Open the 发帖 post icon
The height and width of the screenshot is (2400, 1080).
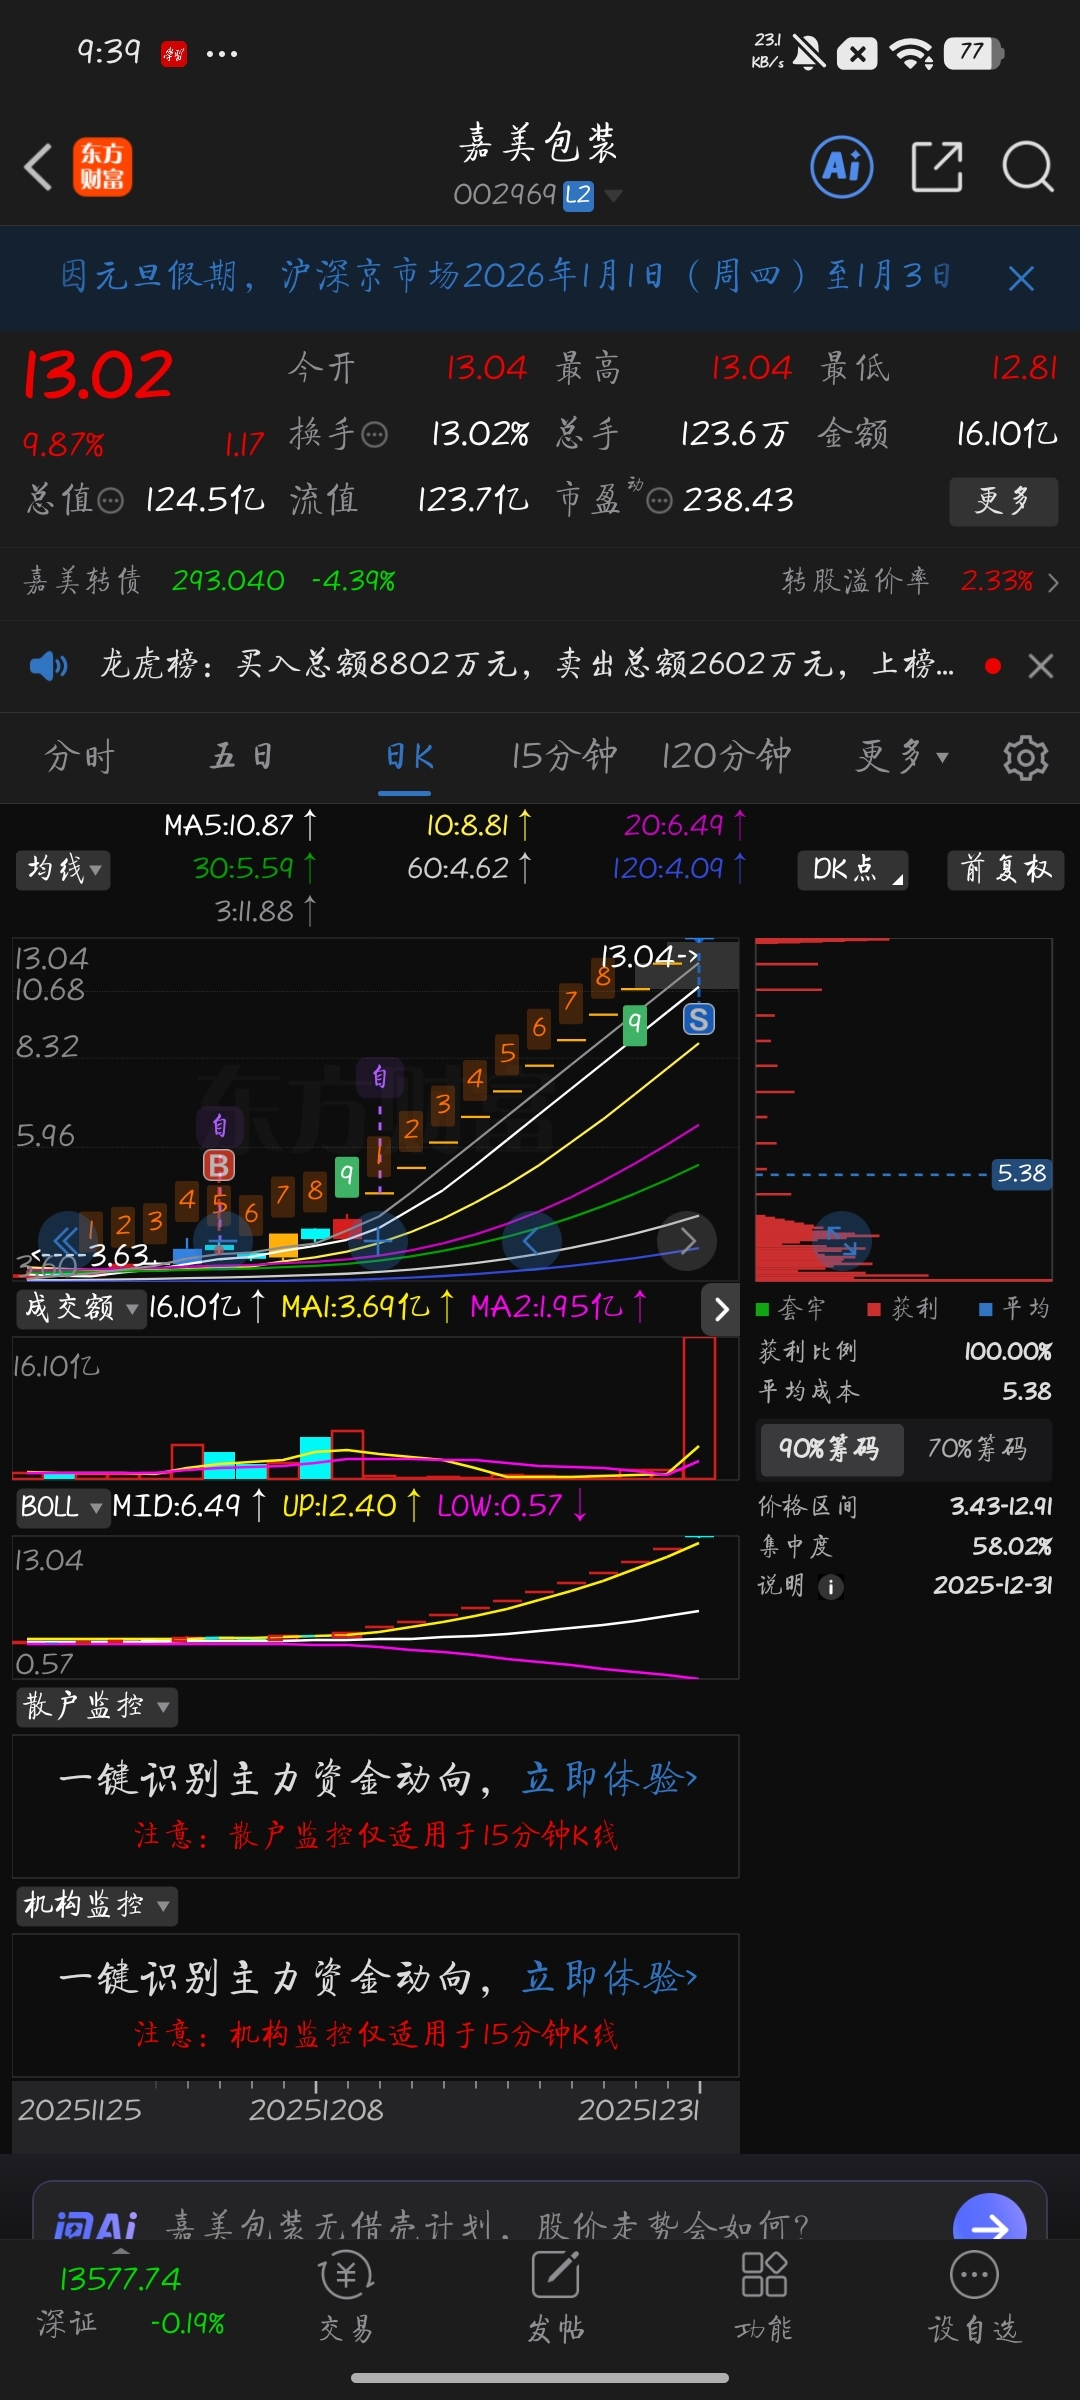[x=556, y=2297]
